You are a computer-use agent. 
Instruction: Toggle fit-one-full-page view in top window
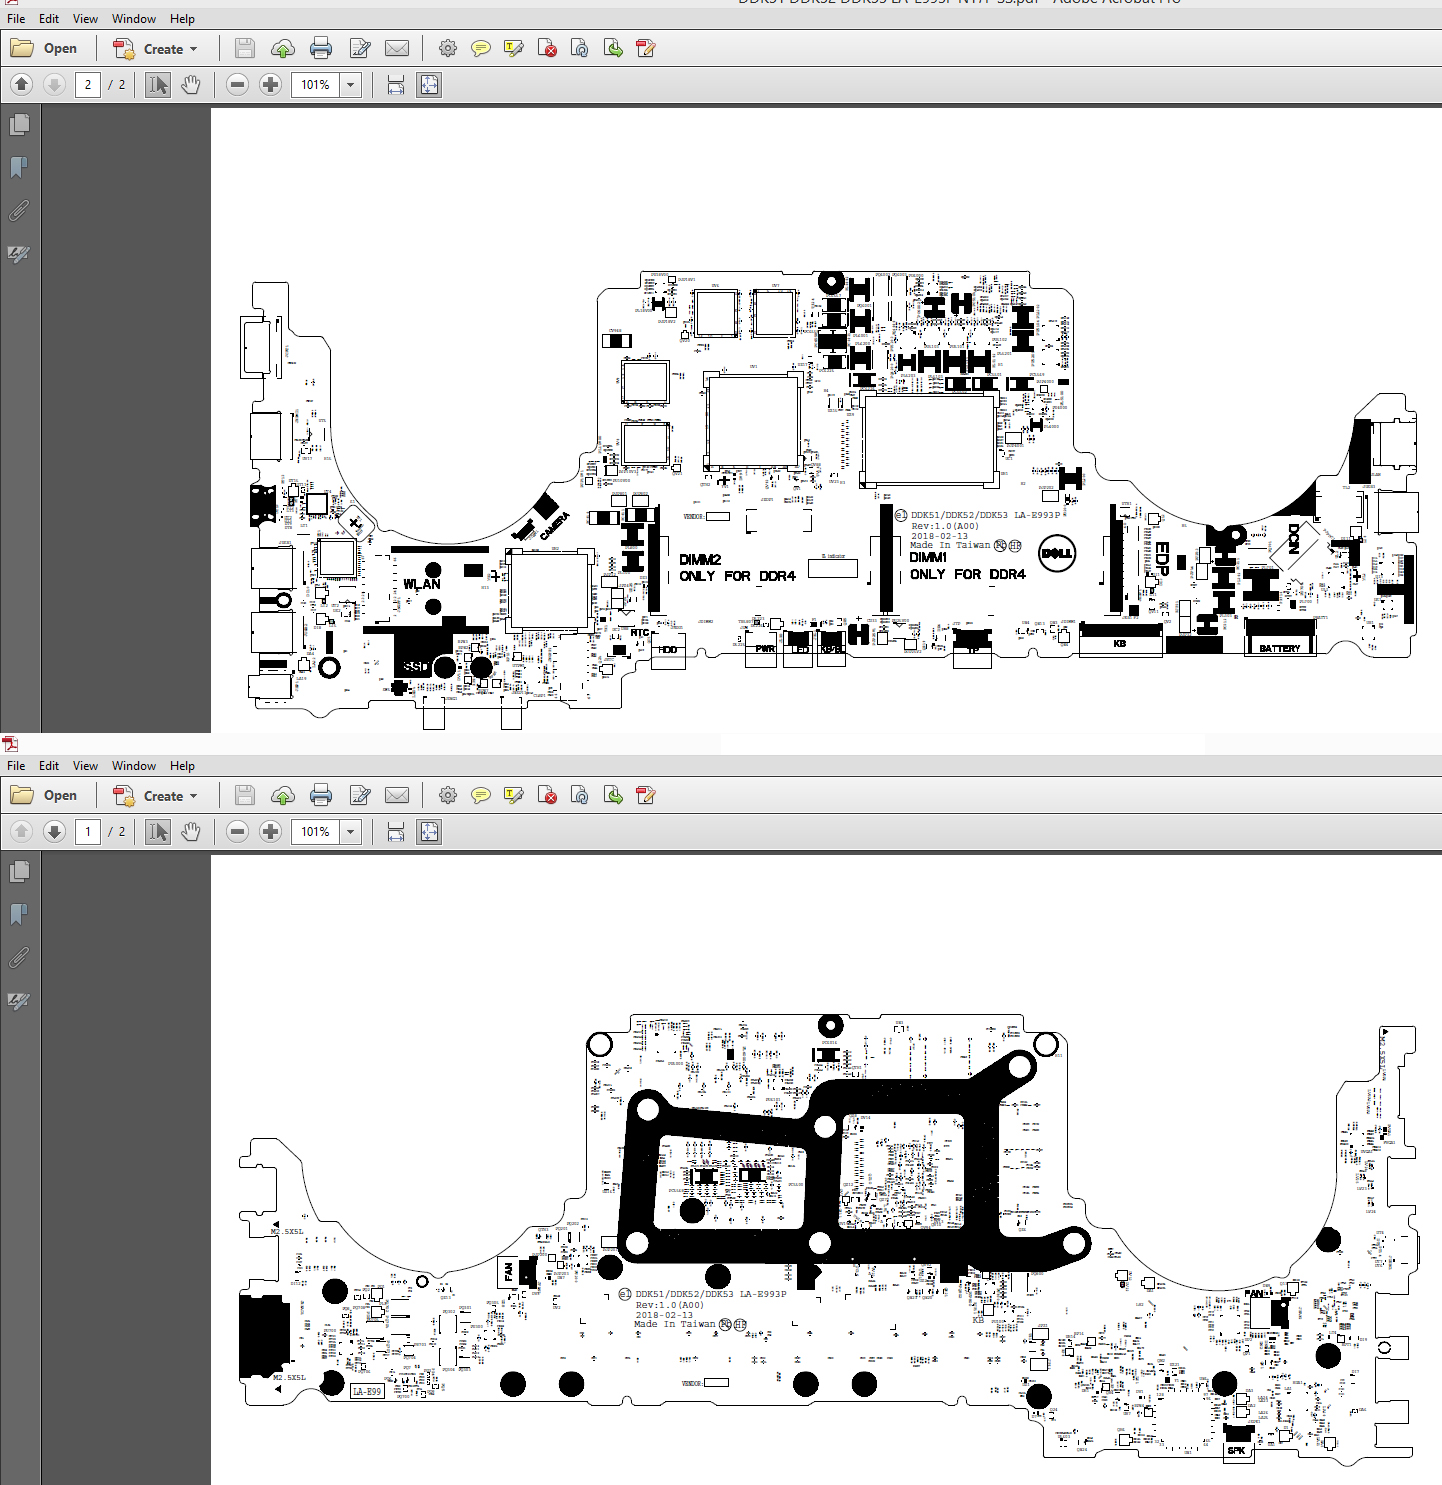429,85
